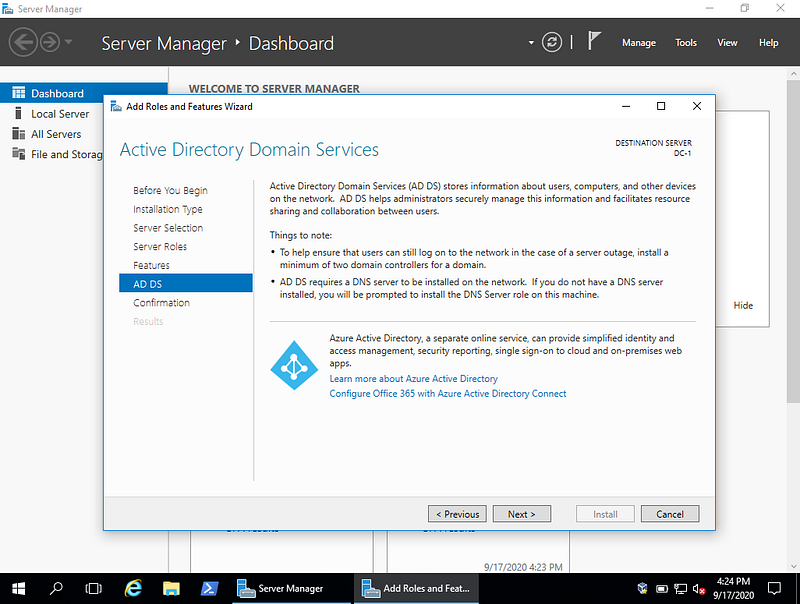Go to Server Selection step
The image size is (800, 604).
click(168, 228)
